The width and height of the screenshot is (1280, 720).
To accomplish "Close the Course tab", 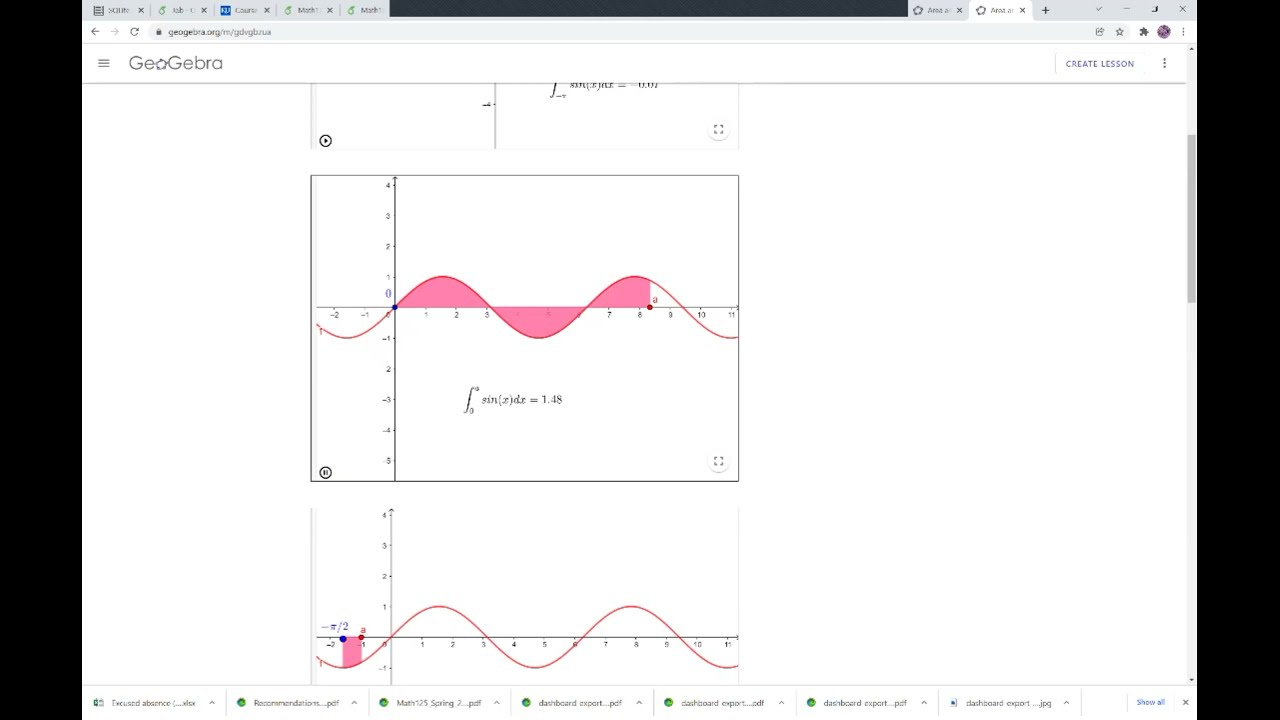I will (x=267, y=10).
